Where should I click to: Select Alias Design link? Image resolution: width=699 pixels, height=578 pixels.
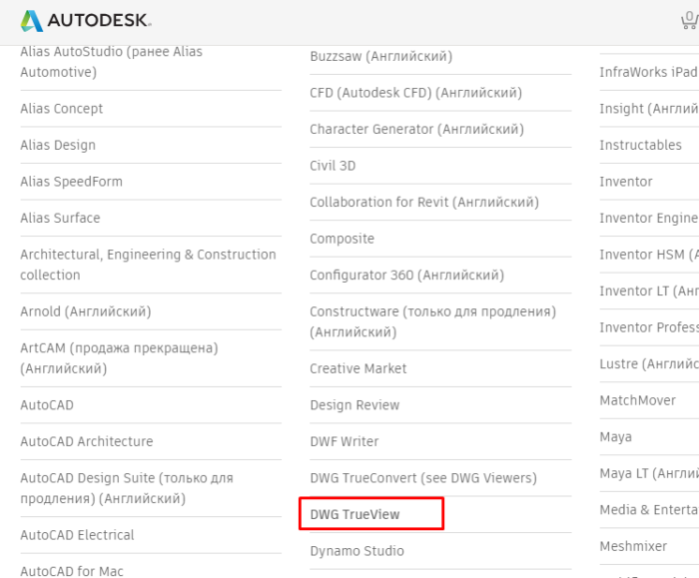58,145
